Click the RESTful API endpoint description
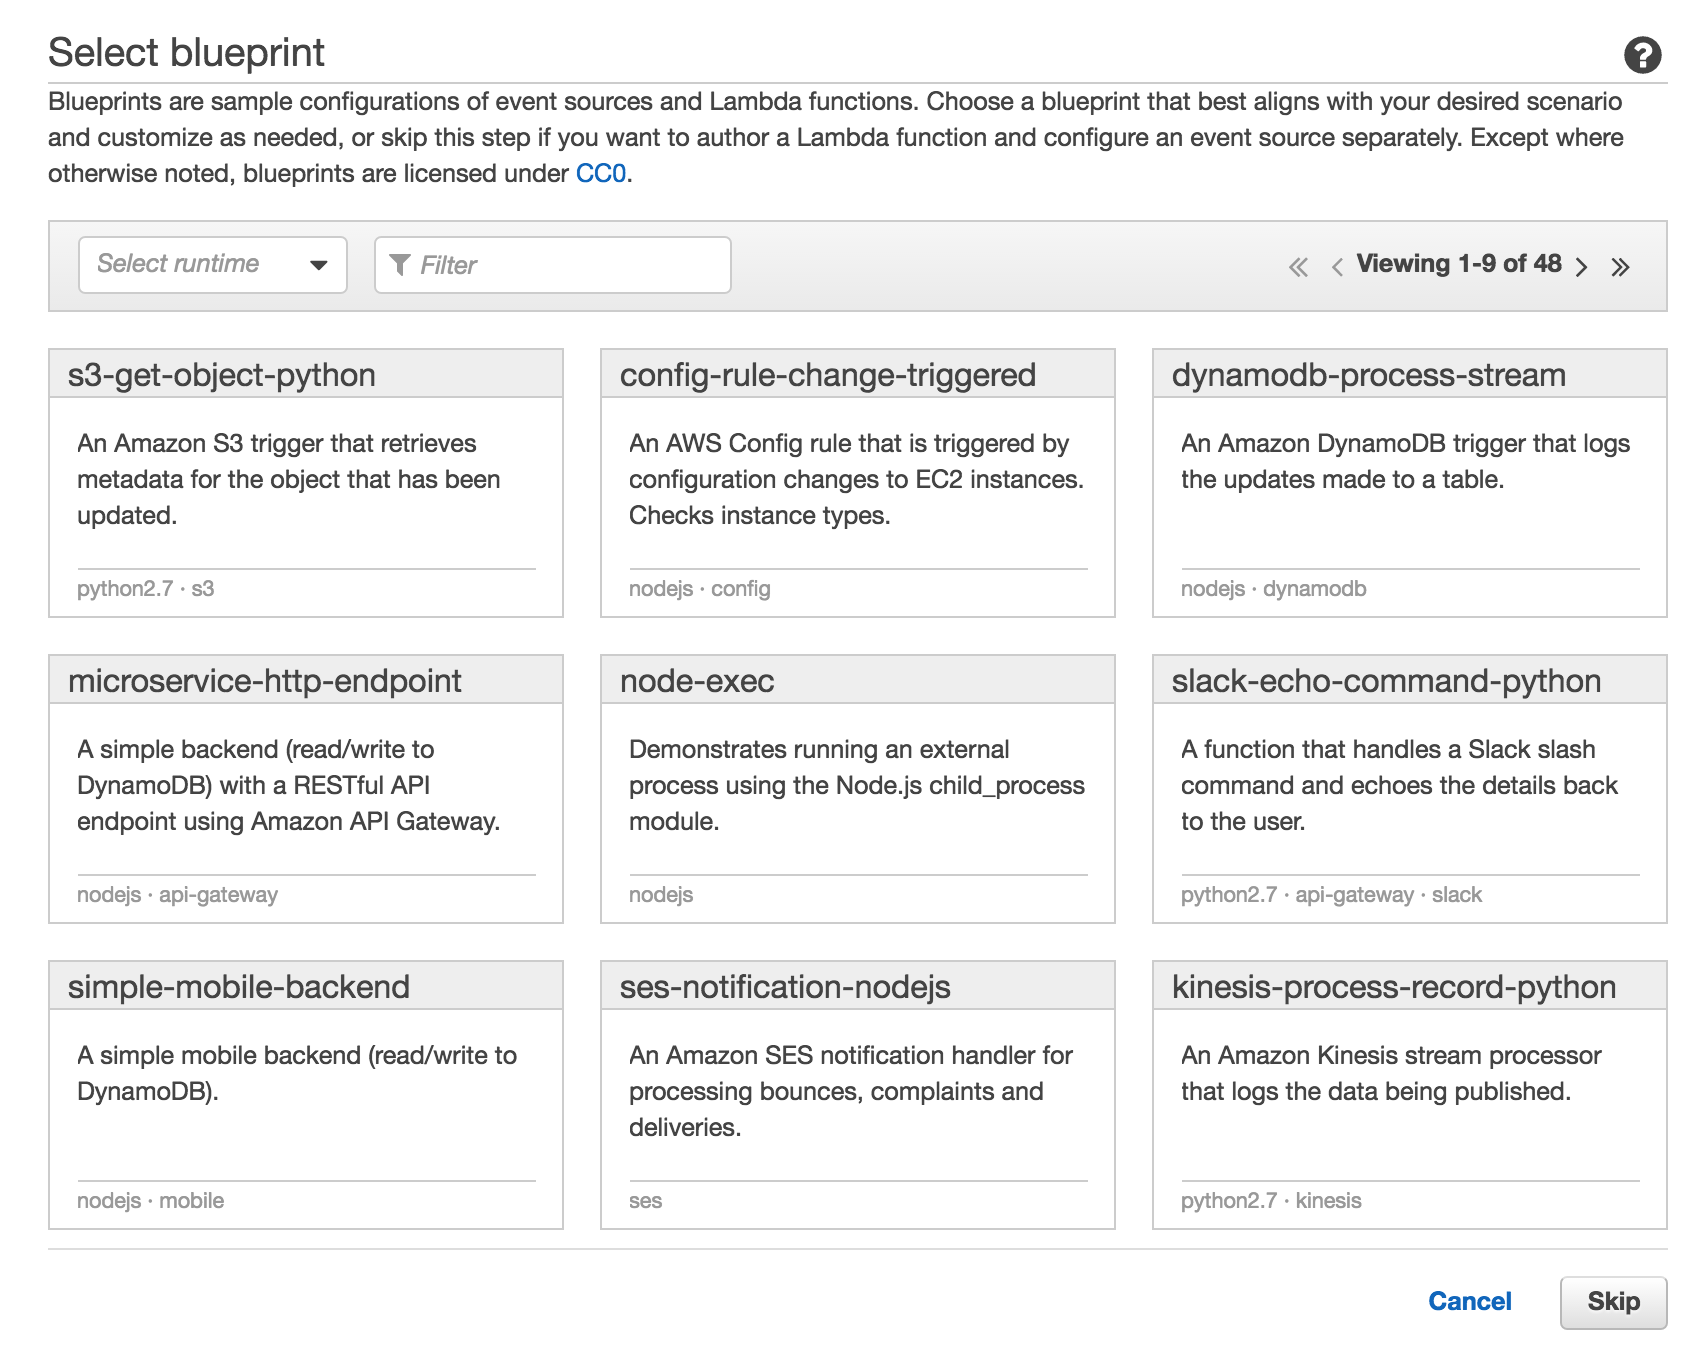This screenshot has height=1360, width=1690. [x=289, y=786]
